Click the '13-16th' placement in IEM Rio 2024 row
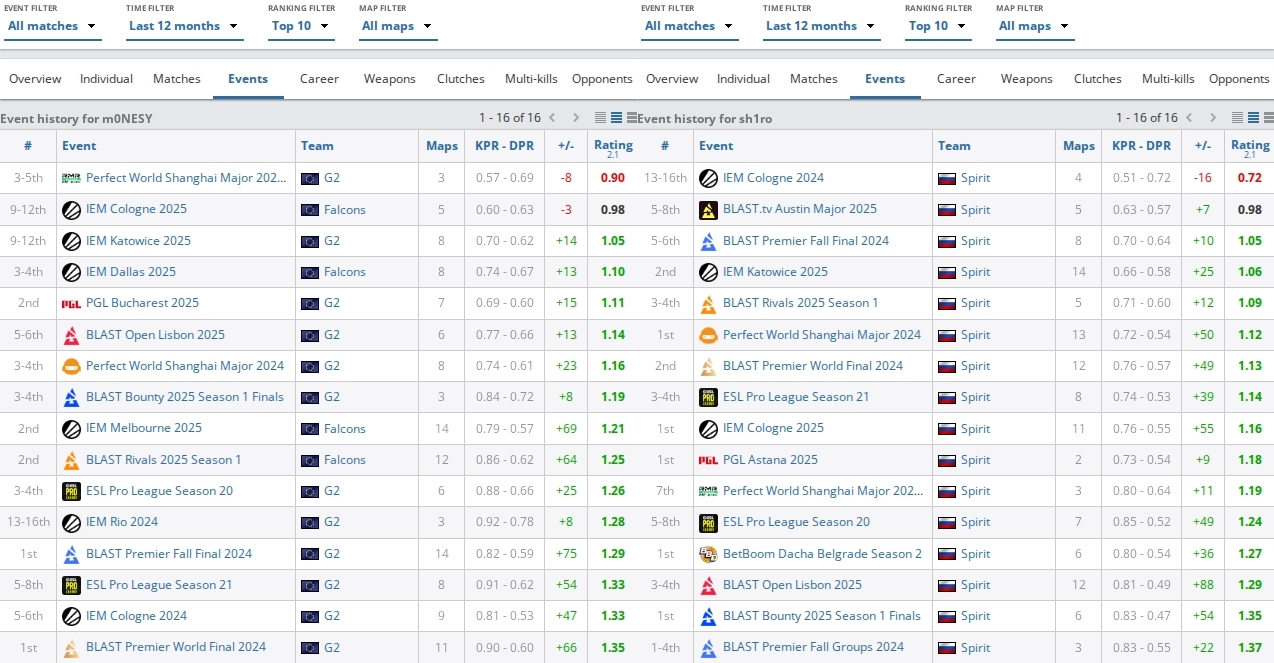The image size is (1274, 663). [28, 522]
